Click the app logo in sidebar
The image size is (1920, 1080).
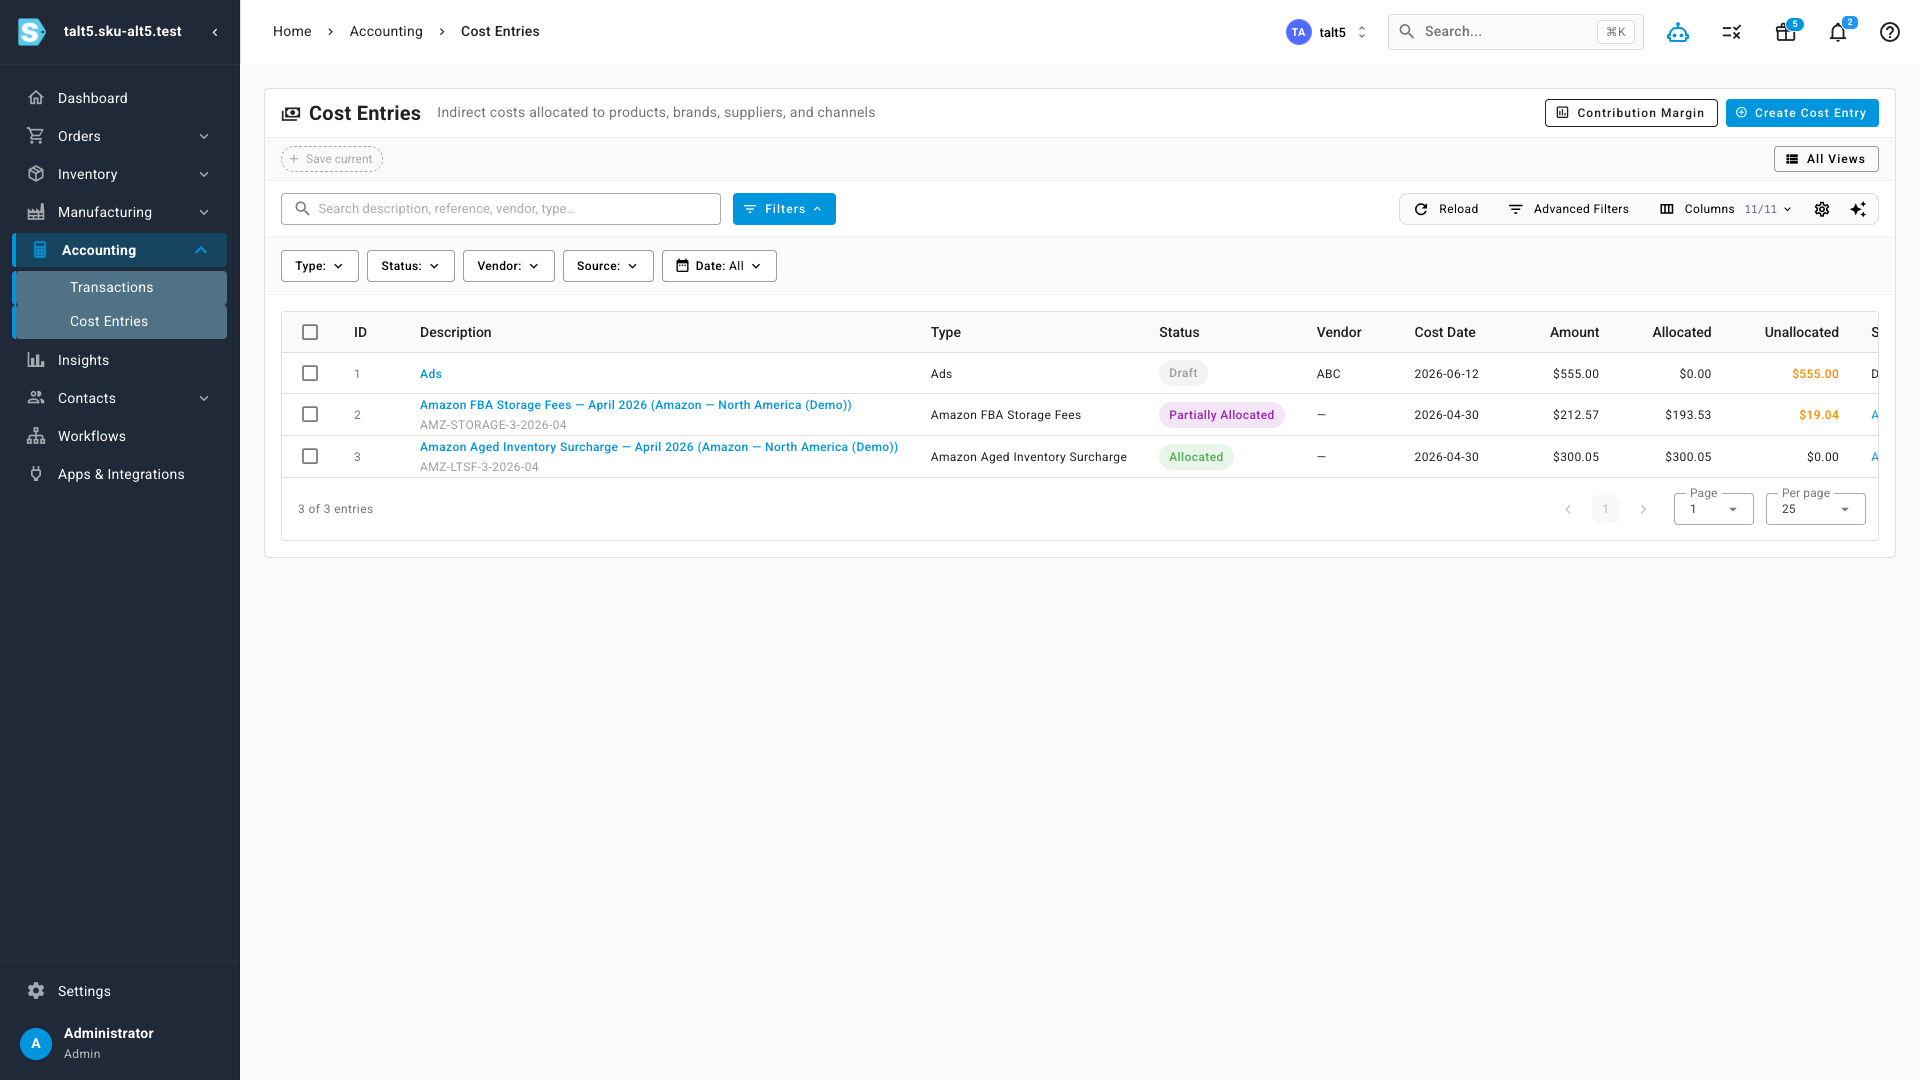(x=32, y=32)
